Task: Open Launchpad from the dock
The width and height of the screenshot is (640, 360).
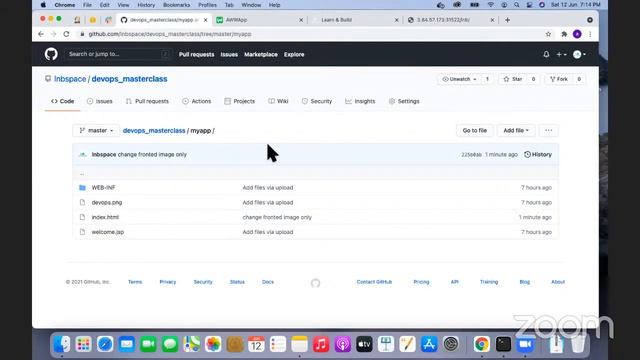Action: click(x=84, y=344)
